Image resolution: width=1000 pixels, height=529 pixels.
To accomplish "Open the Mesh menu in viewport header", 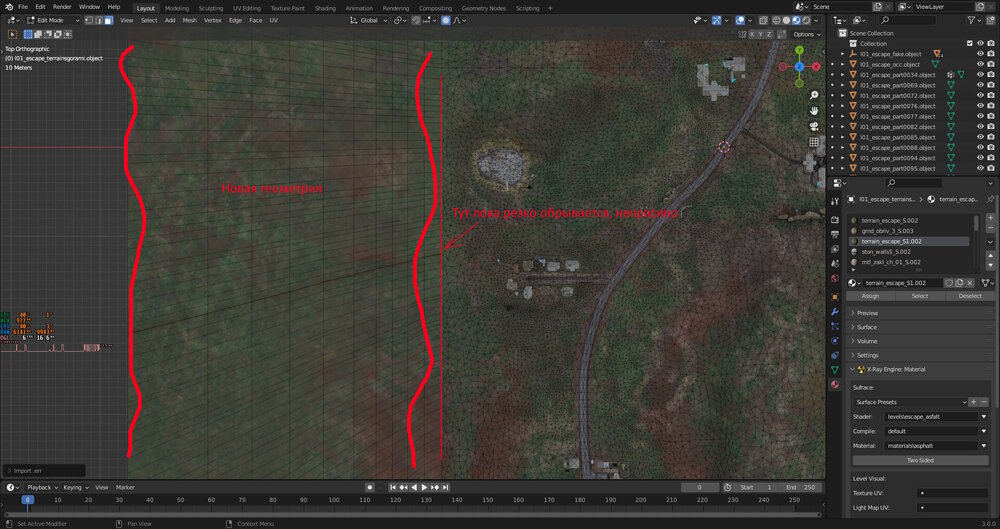I will pos(189,20).
